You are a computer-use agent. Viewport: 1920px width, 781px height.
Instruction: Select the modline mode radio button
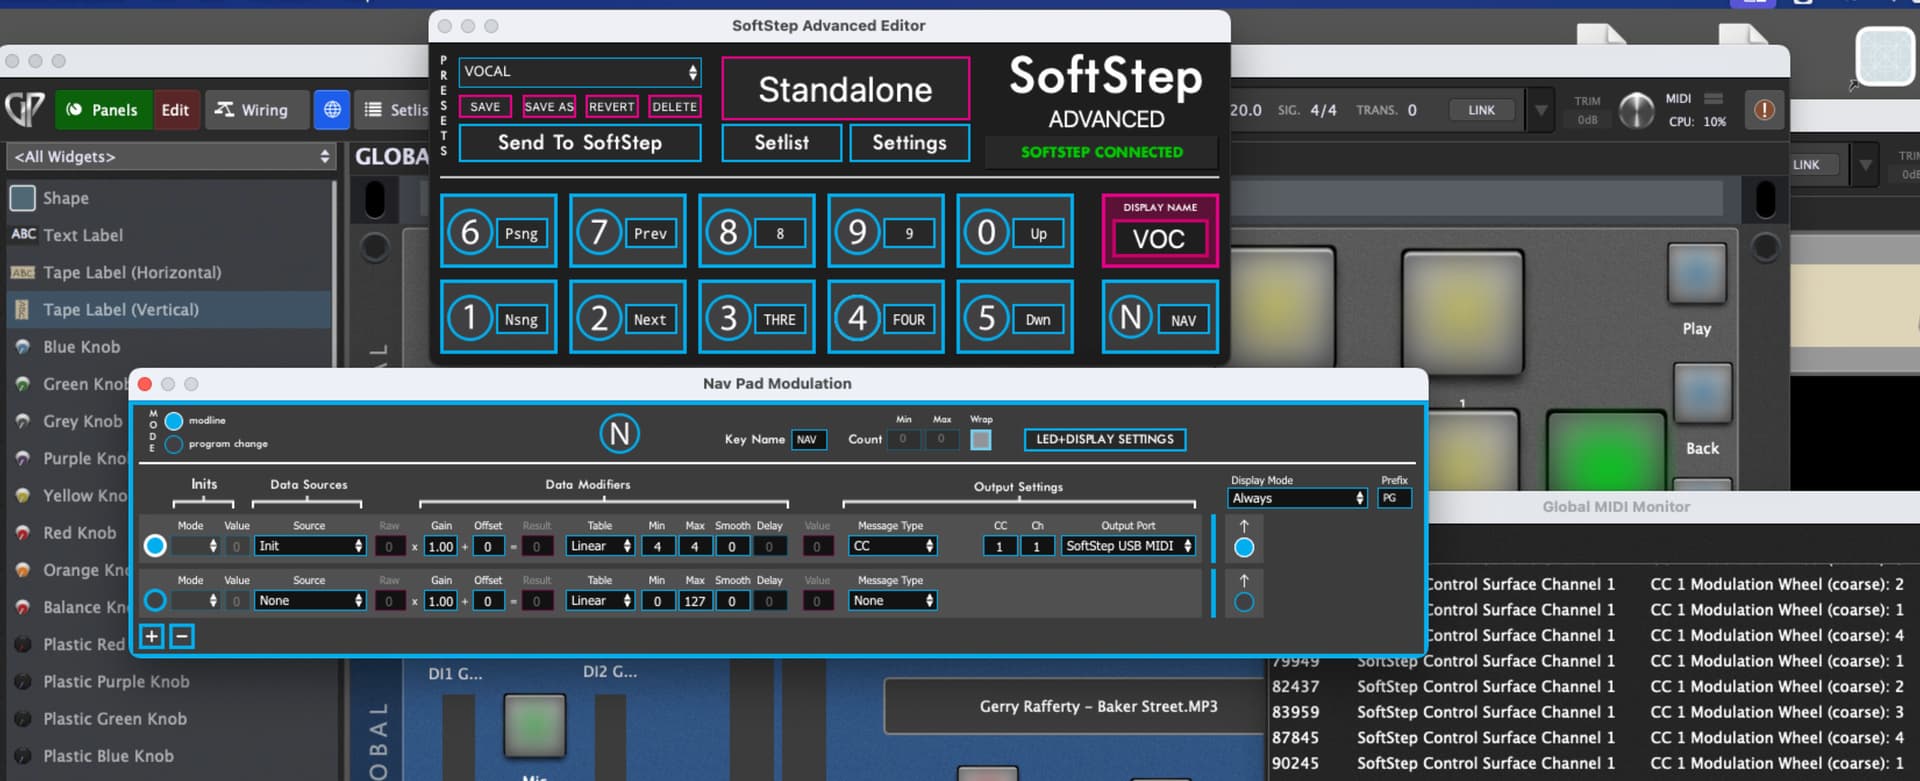[x=174, y=421]
